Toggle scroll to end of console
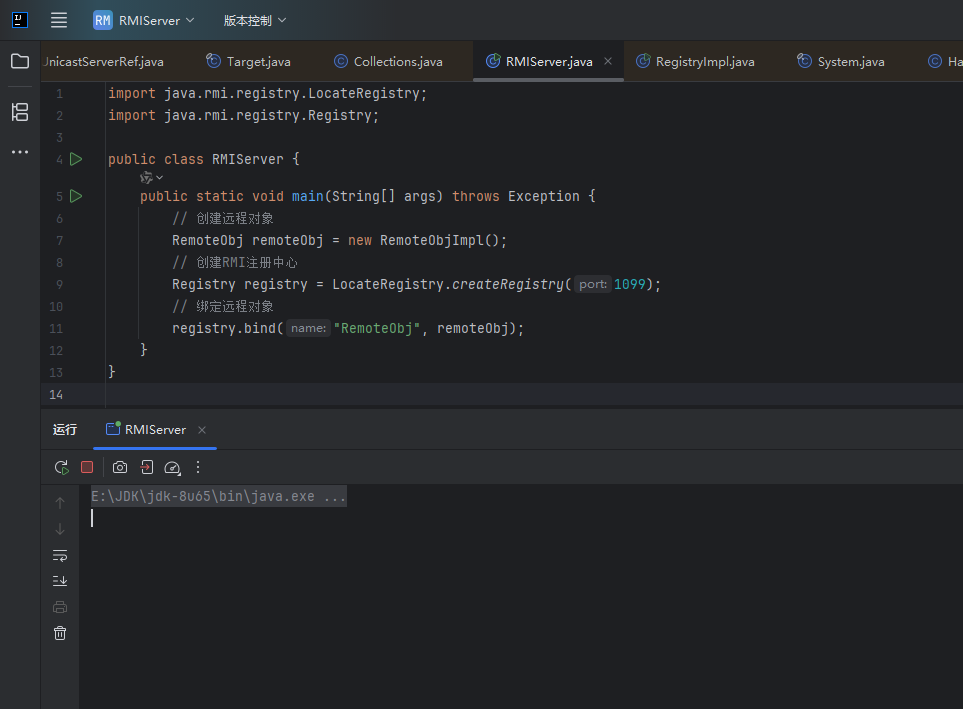 point(60,581)
